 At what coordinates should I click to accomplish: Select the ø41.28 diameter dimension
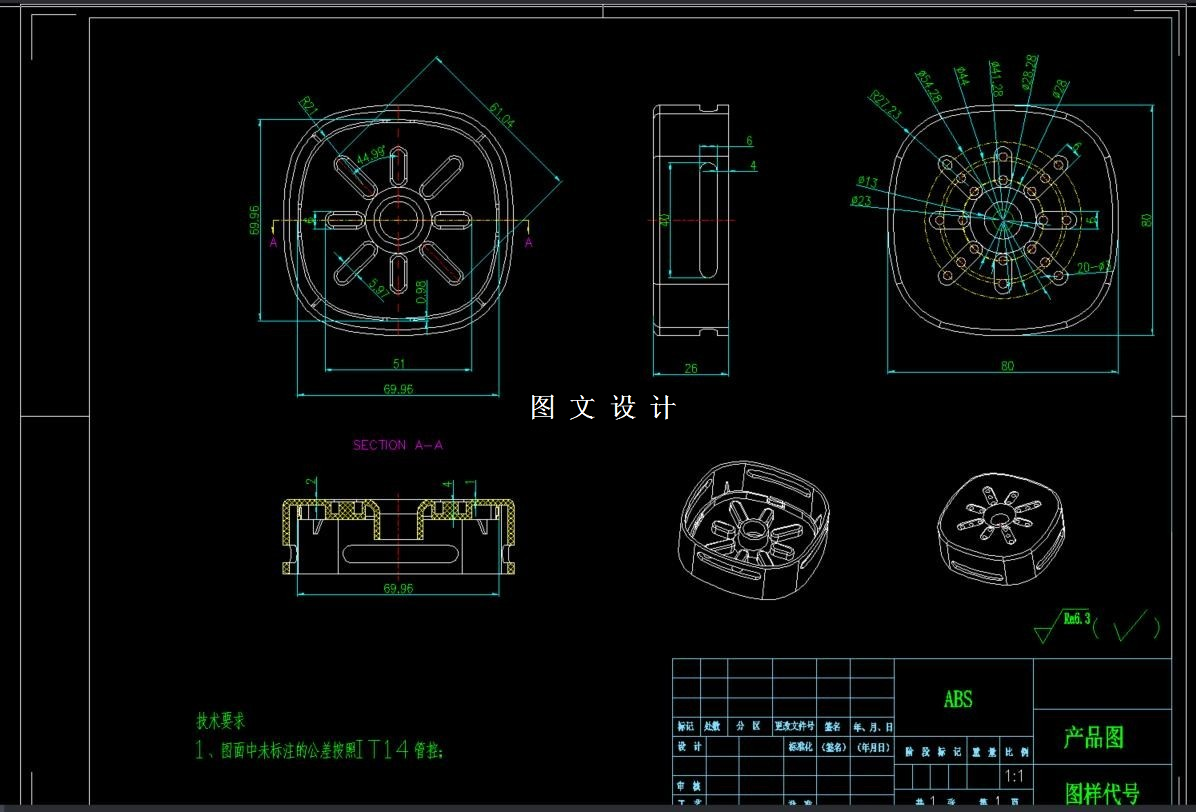tap(995, 77)
